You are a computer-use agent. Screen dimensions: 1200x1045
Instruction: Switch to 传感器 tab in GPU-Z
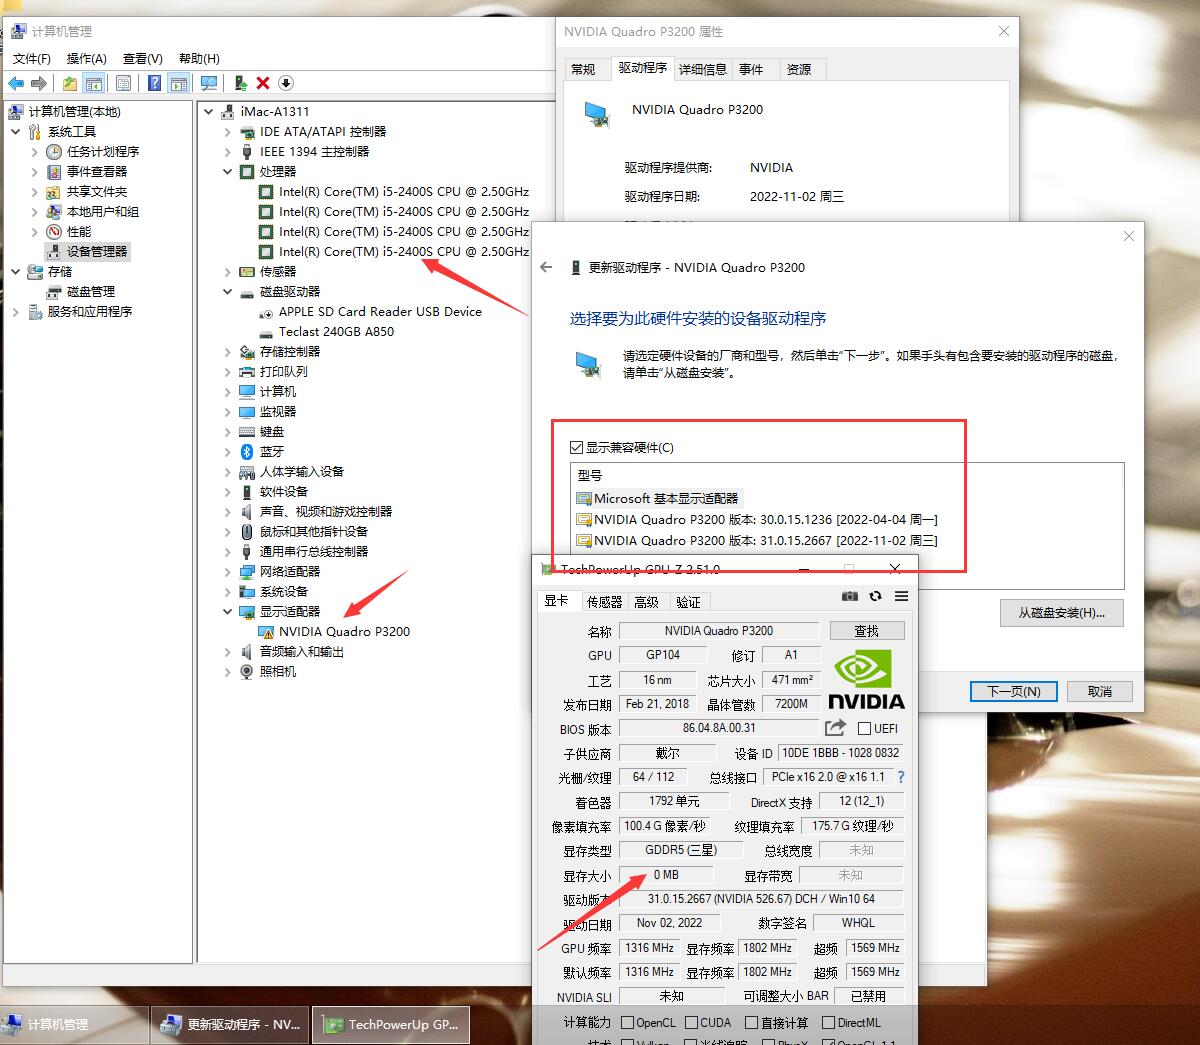click(x=604, y=601)
